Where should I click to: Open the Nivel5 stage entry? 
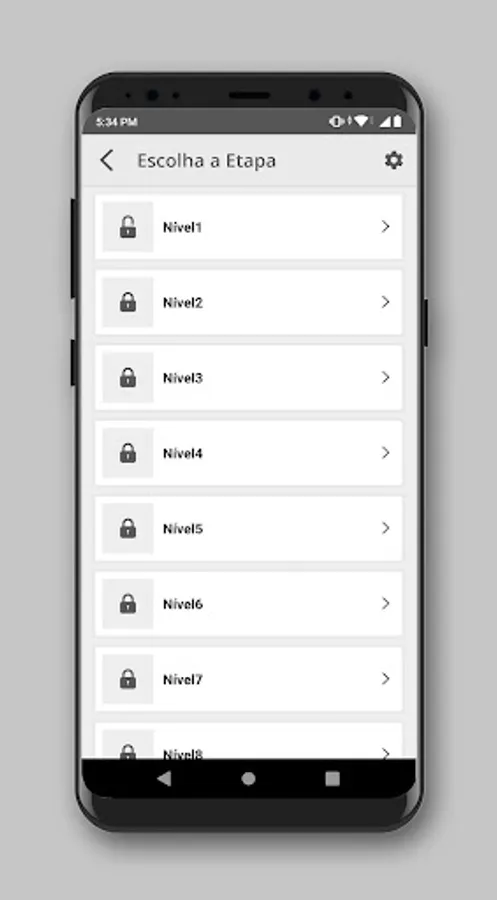tap(248, 529)
